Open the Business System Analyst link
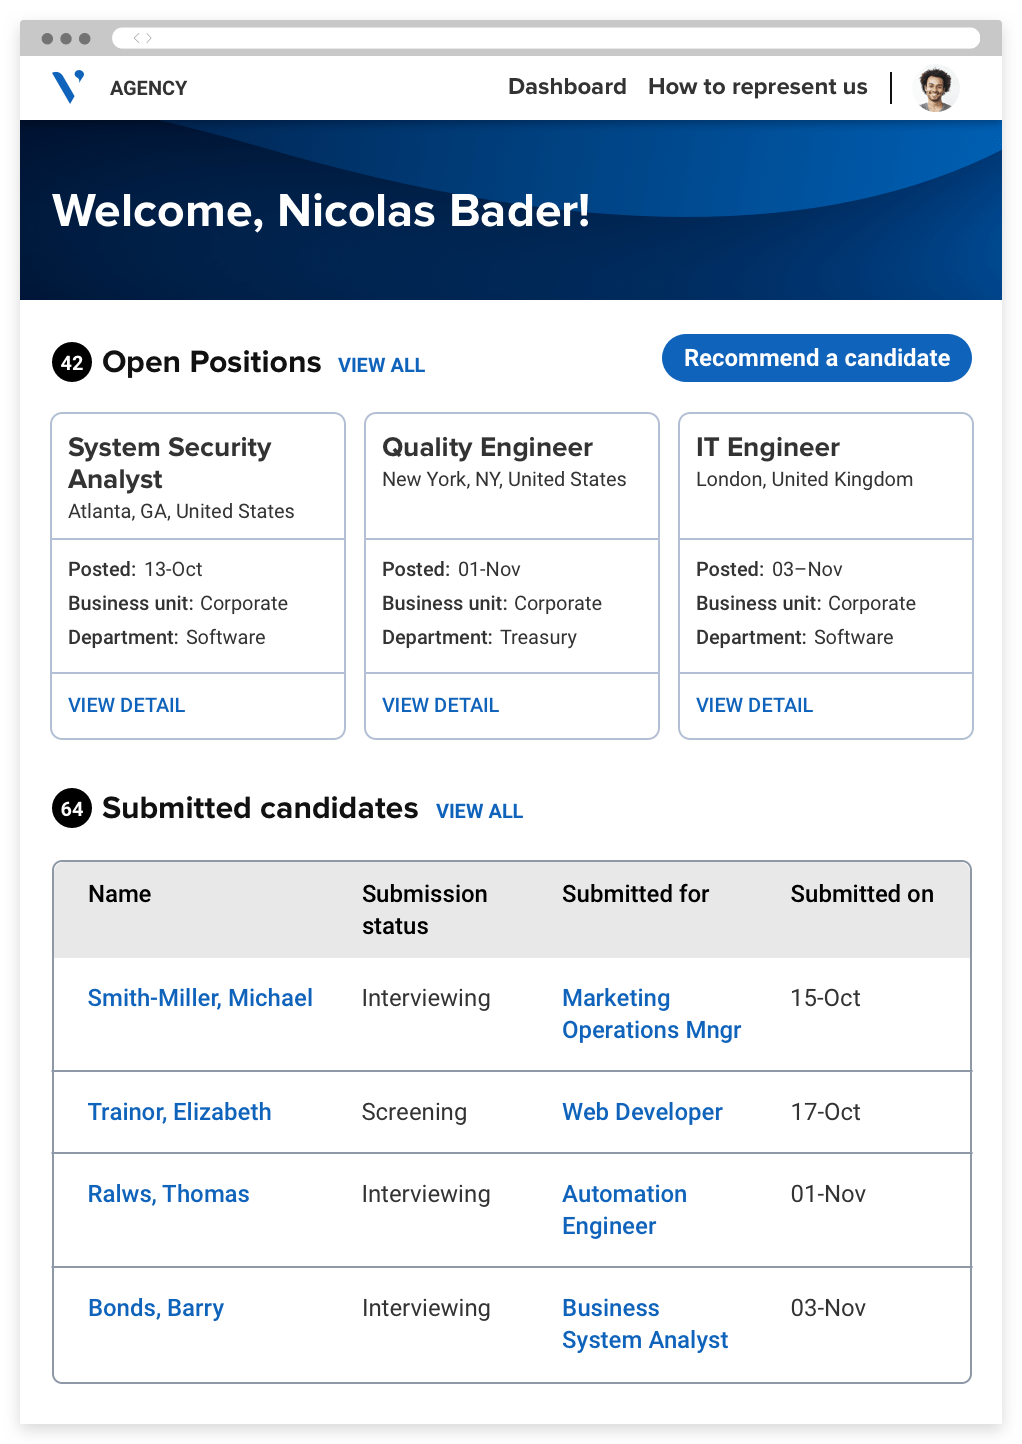Viewport: 1022px width, 1444px height. [x=645, y=1324]
